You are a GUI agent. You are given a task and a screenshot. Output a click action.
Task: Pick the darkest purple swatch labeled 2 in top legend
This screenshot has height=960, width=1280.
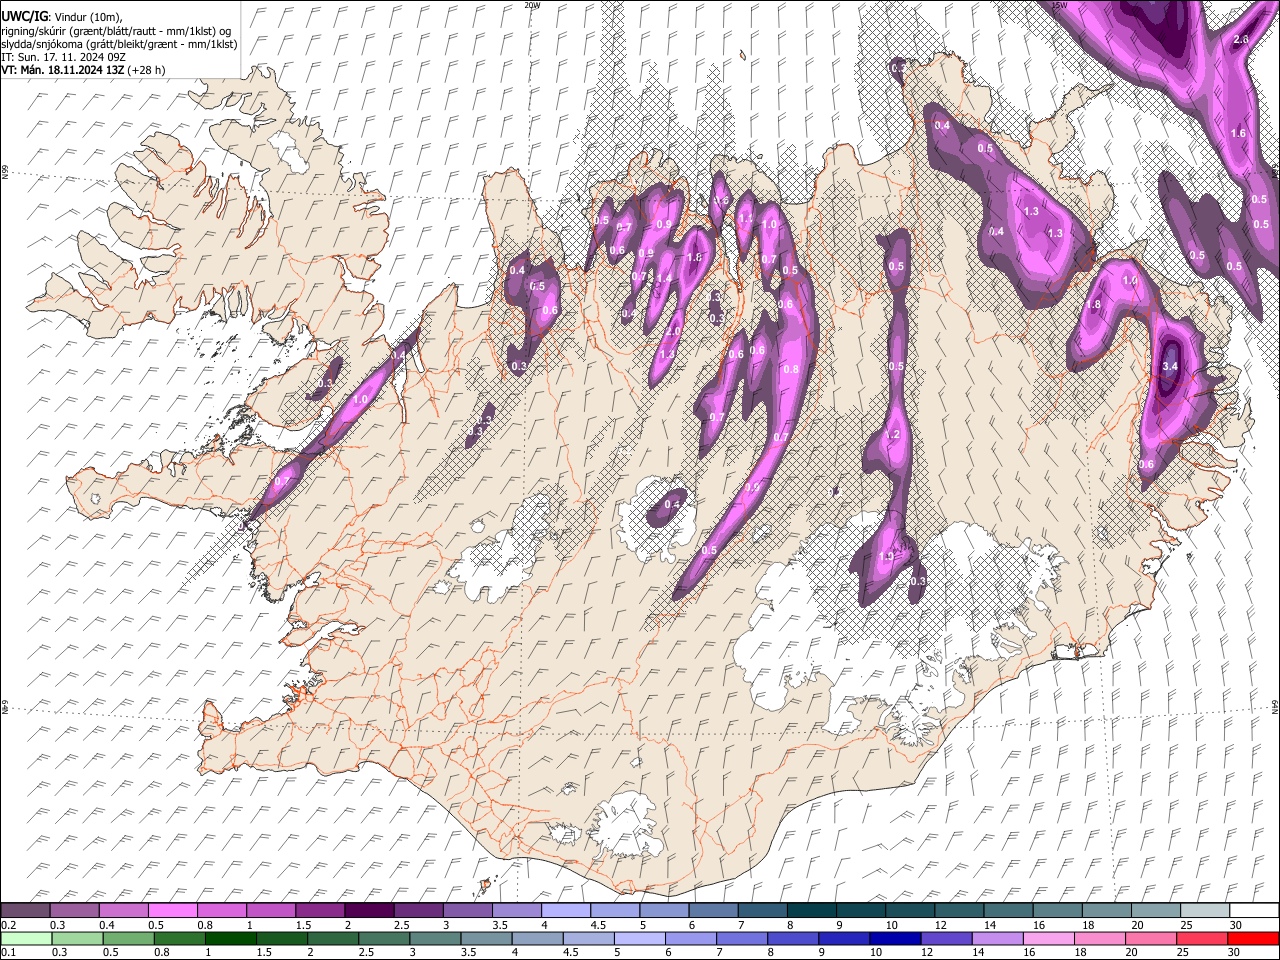[369, 910]
